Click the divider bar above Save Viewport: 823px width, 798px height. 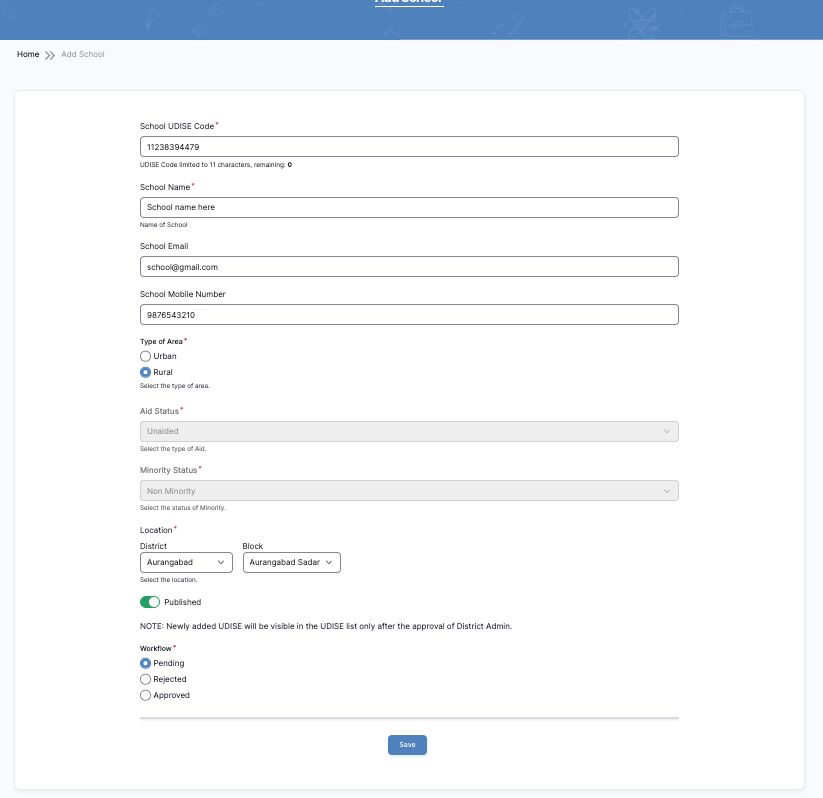pos(409,717)
